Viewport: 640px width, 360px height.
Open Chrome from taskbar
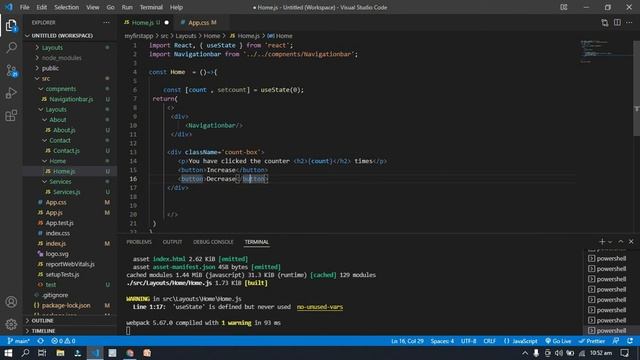pos(130,353)
